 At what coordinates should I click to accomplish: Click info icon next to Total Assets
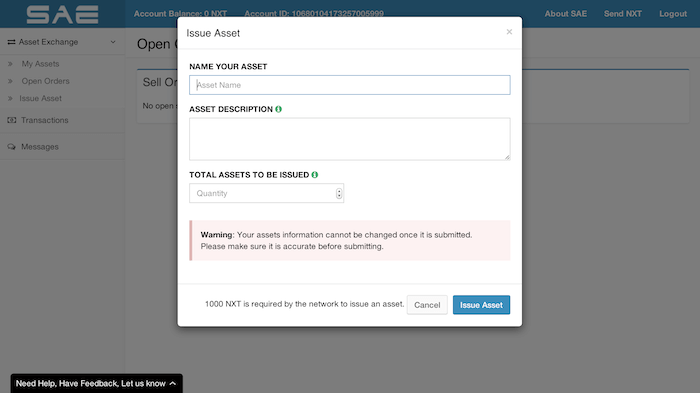[315, 175]
